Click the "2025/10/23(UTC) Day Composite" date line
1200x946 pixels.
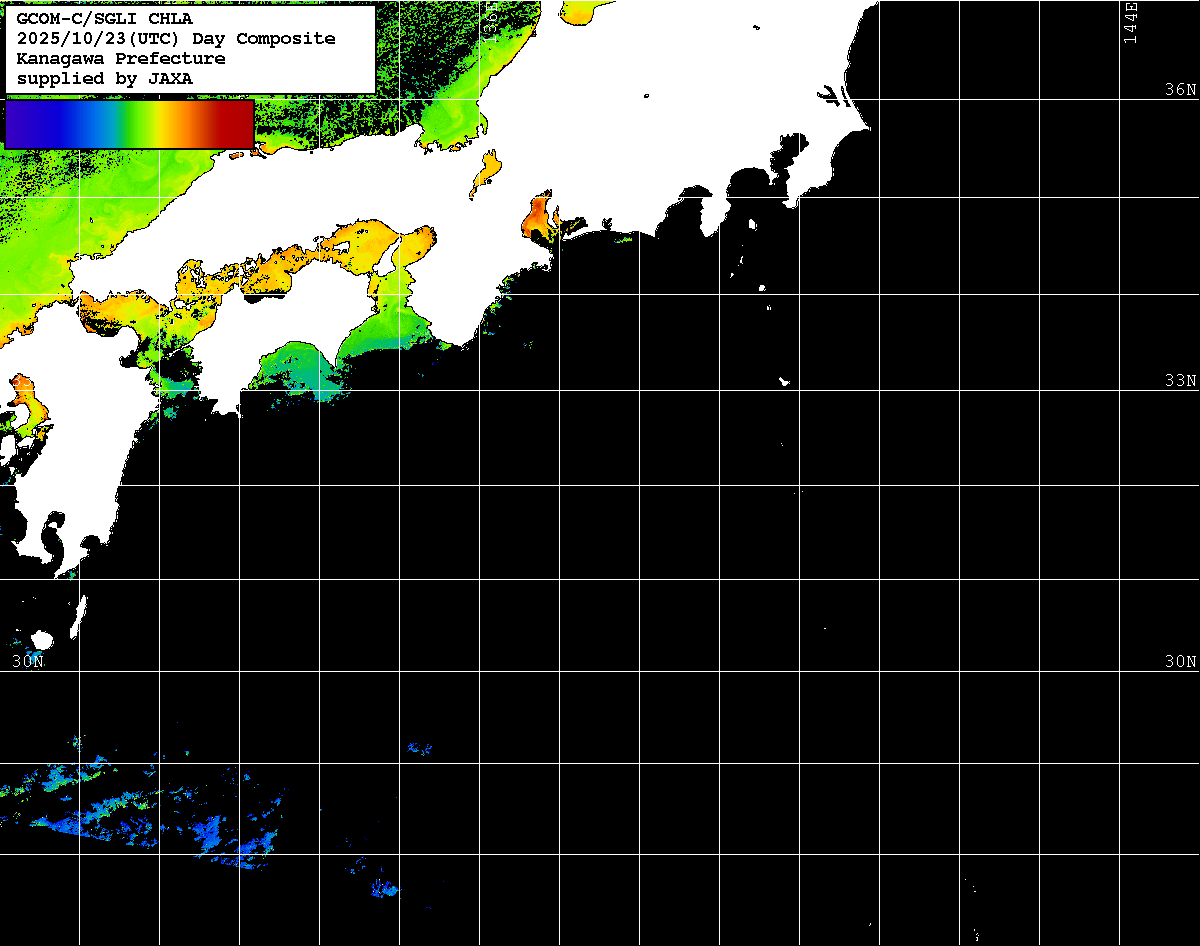[x=176, y=38]
